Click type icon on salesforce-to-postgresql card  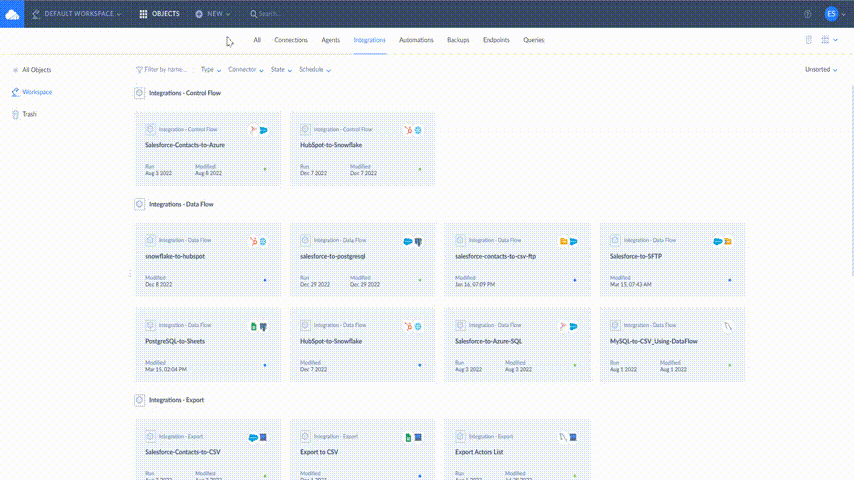pyautogui.click(x=305, y=240)
